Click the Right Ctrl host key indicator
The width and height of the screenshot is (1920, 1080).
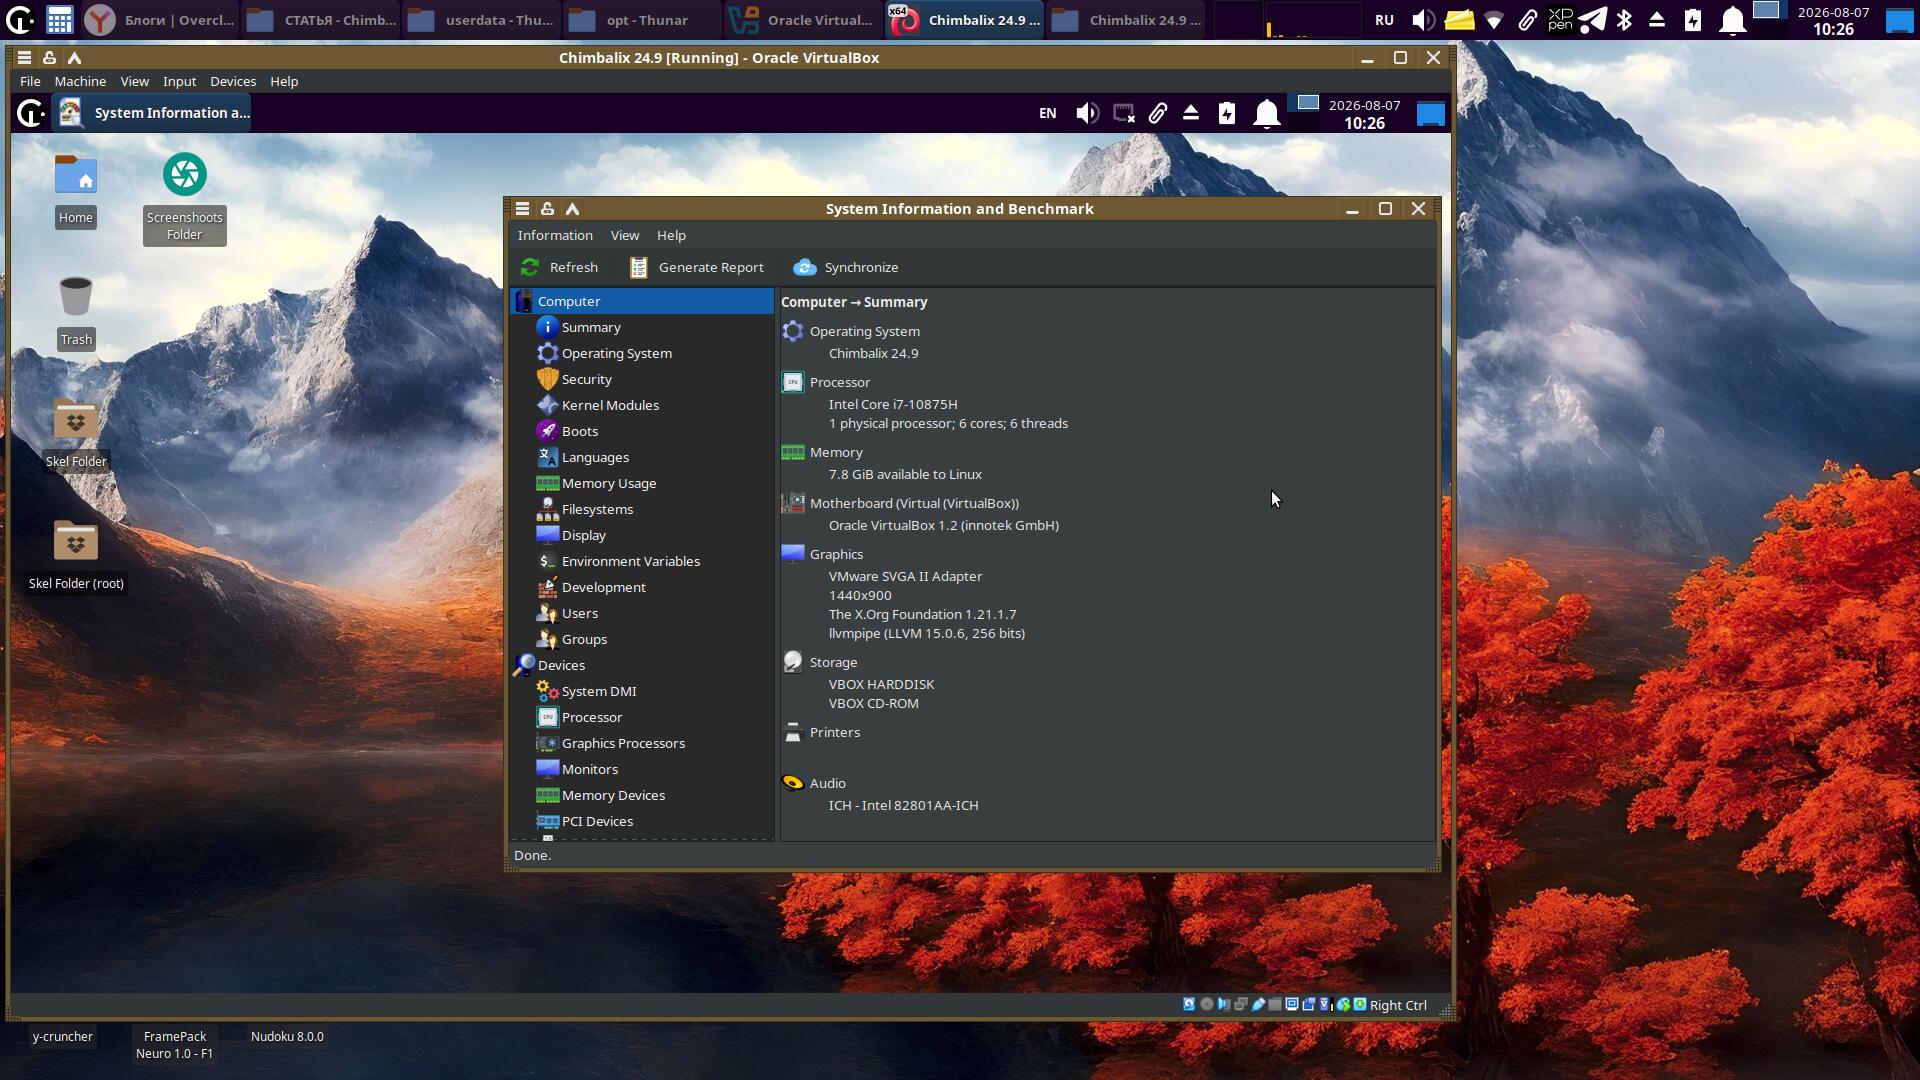click(x=1398, y=1005)
